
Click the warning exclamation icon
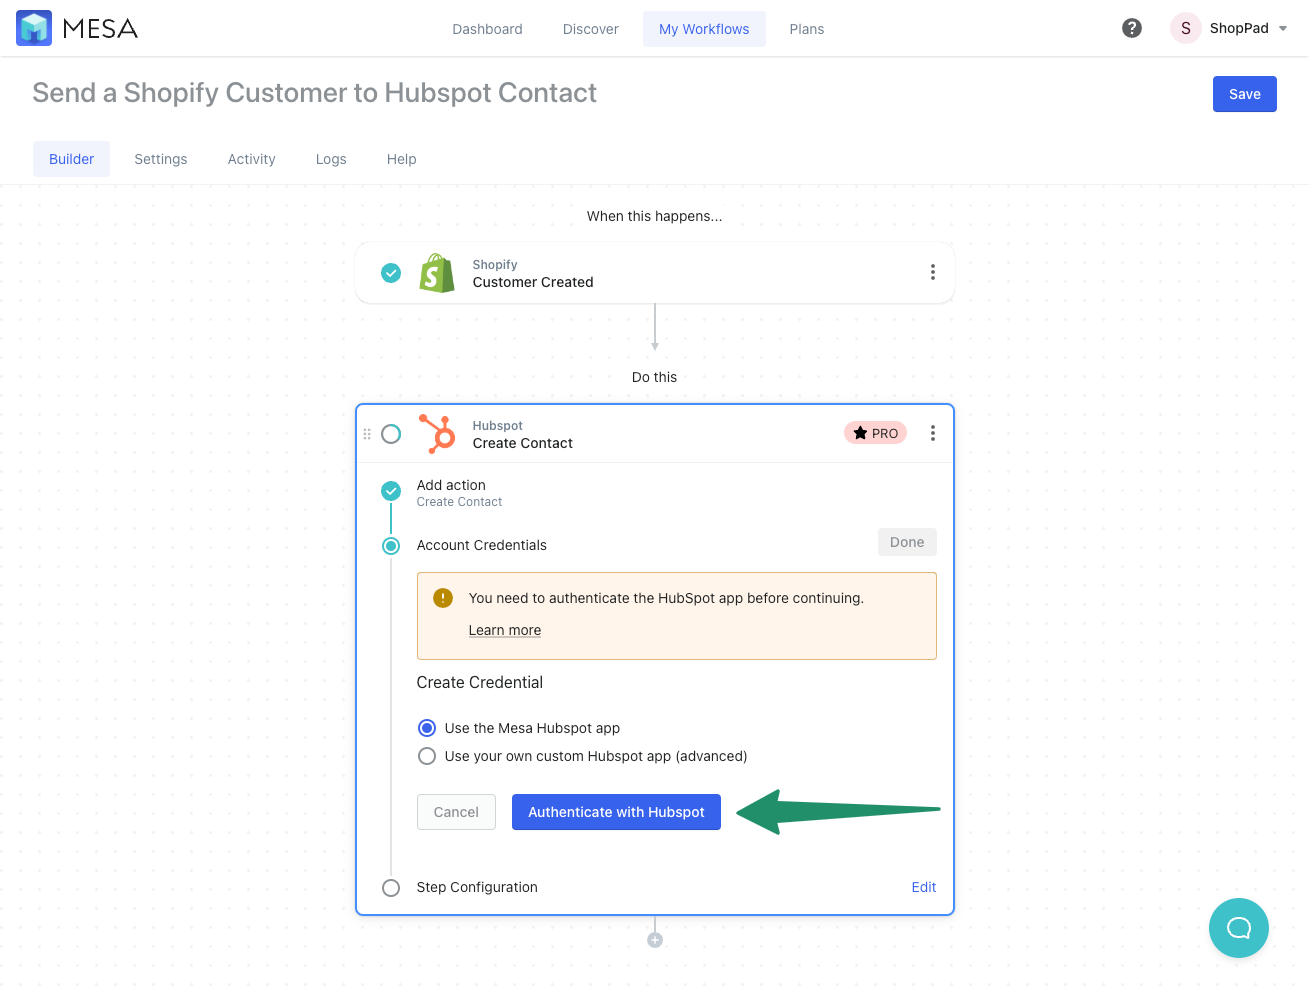[443, 598]
